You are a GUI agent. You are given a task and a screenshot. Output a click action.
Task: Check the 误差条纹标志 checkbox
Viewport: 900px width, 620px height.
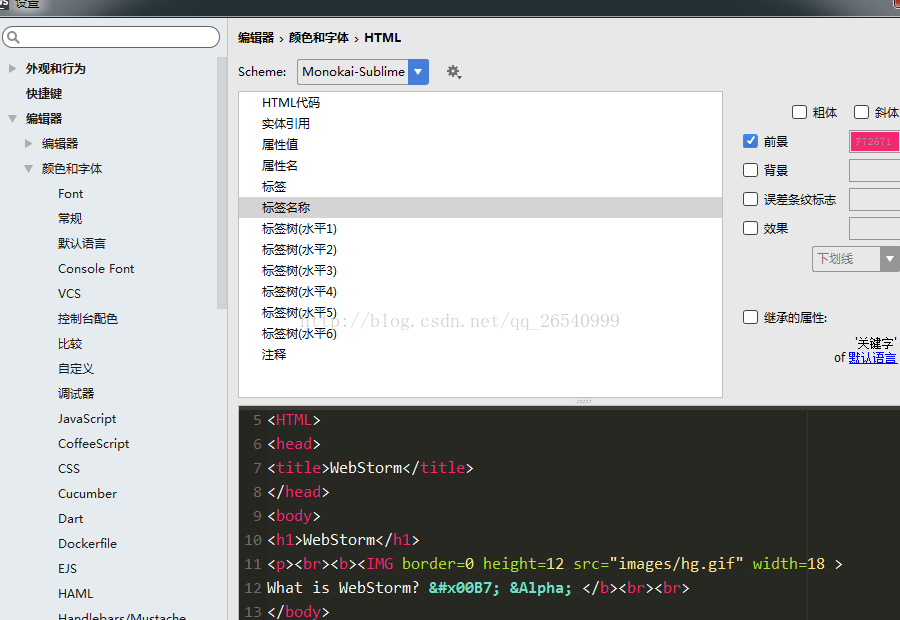click(x=750, y=199)
